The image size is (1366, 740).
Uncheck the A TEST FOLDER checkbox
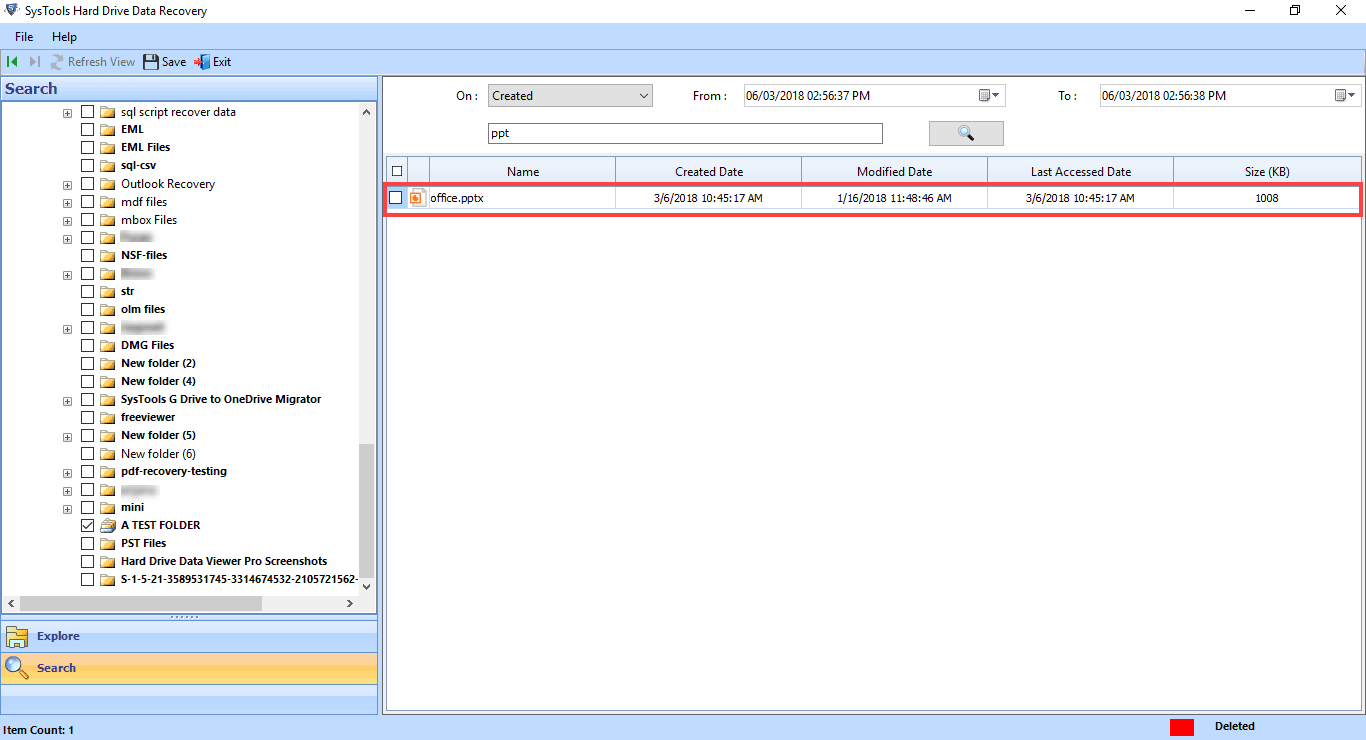click(87, 526)
